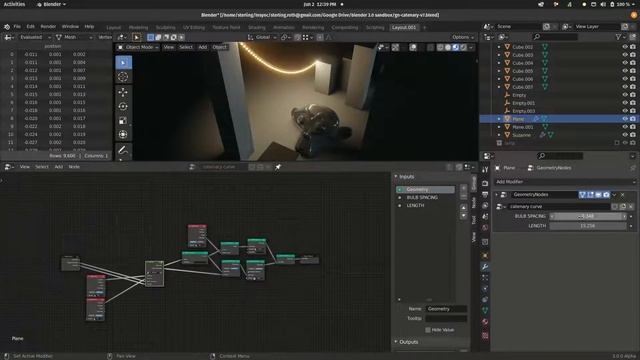Collapse the Inputs panel
640x360 pixels.
click(396, 176)
